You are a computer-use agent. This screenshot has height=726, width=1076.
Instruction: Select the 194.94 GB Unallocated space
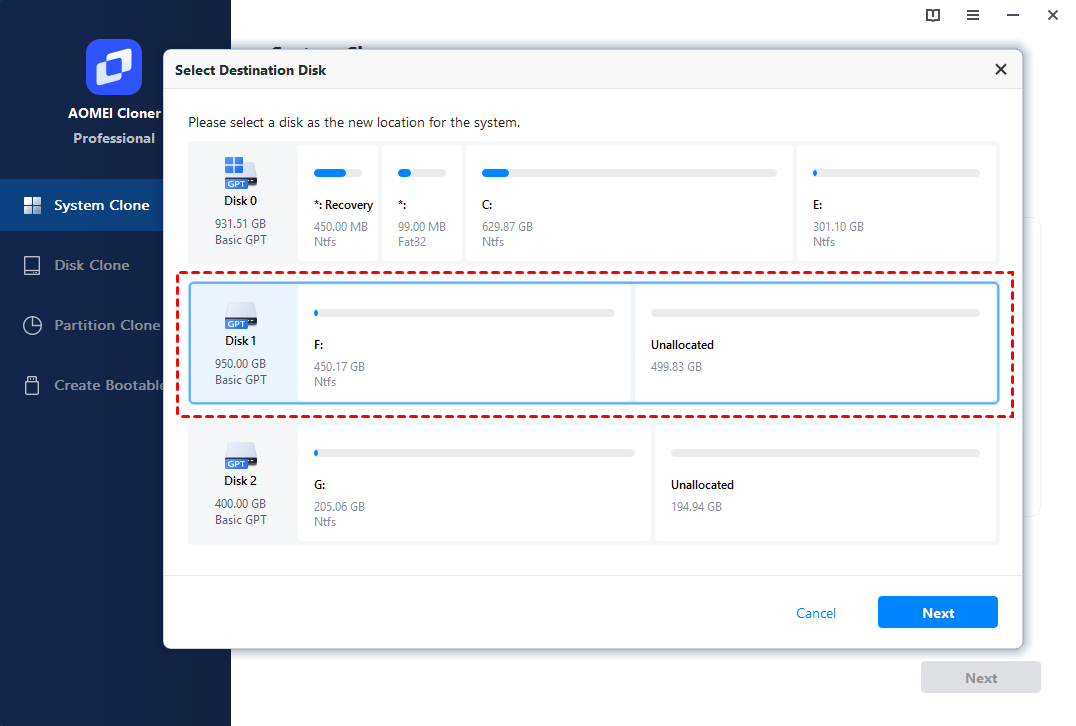[x=826, y=483]
